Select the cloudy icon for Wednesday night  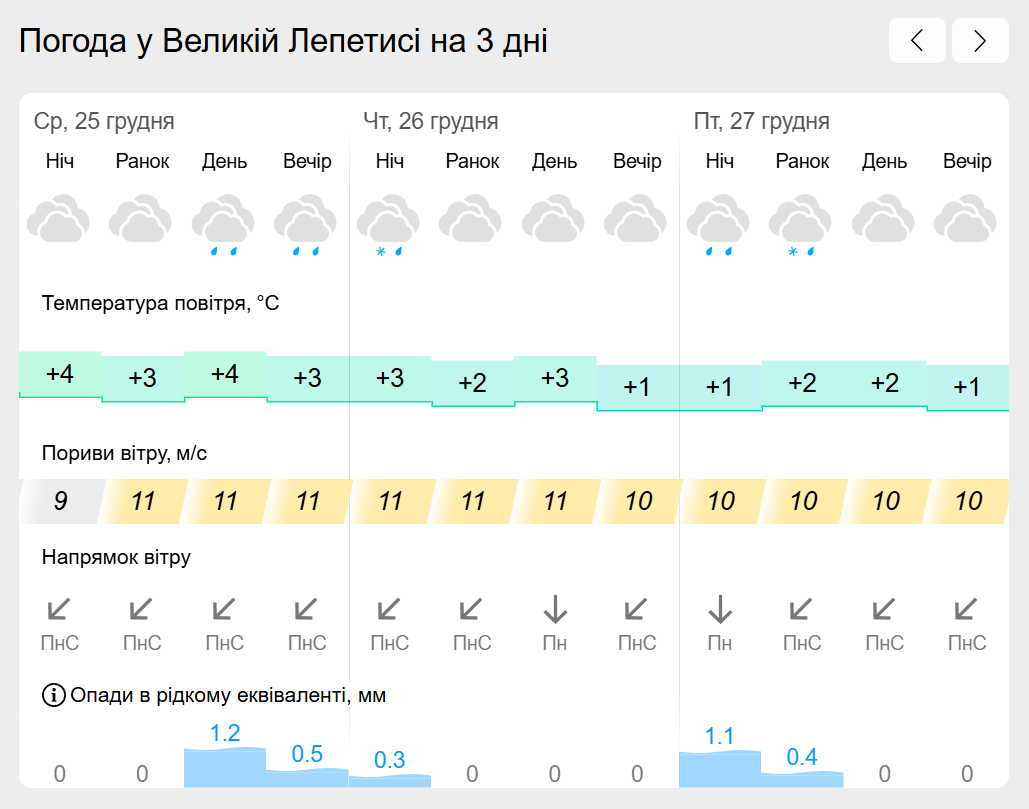[58, 218]
